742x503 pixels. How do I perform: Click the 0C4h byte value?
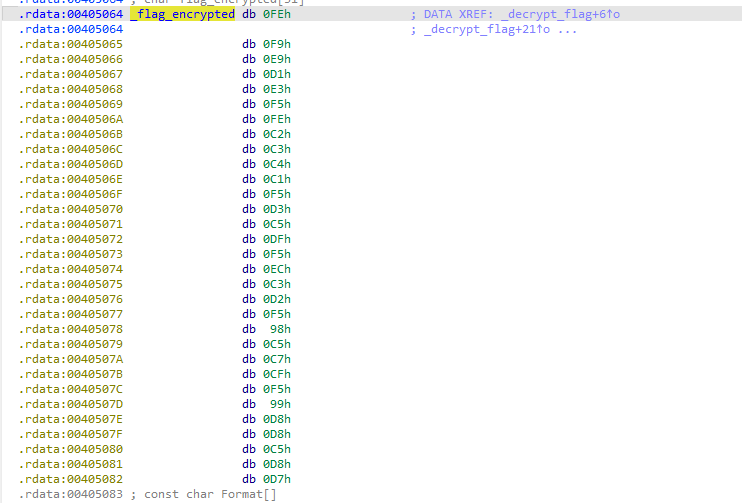pos(277,164)
